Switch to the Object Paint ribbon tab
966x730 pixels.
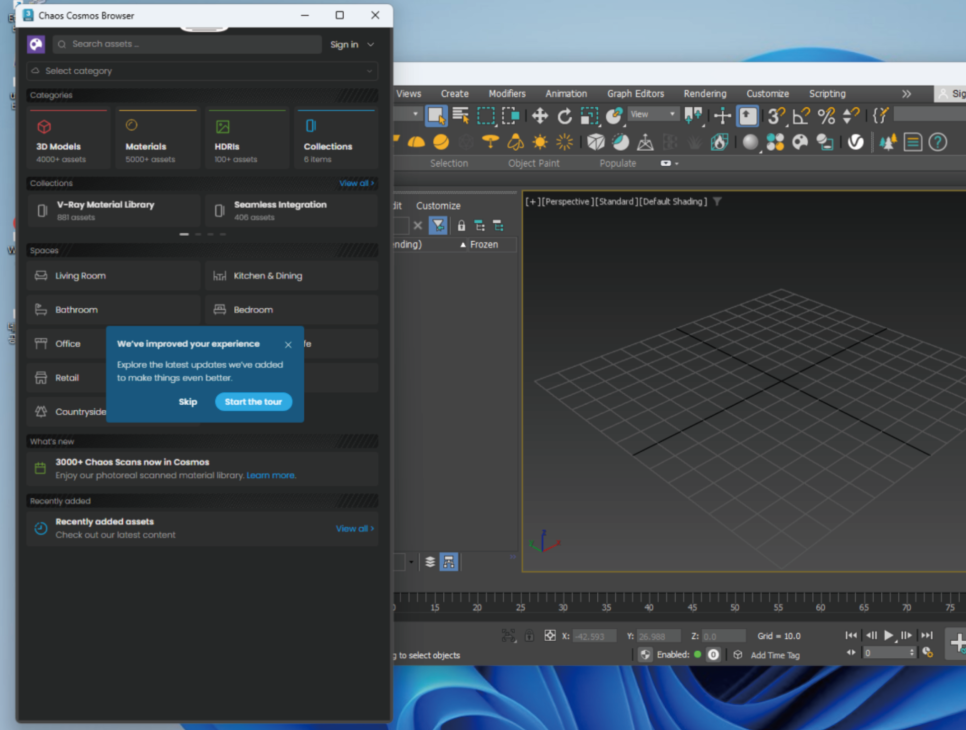click(x=534, y=163)
